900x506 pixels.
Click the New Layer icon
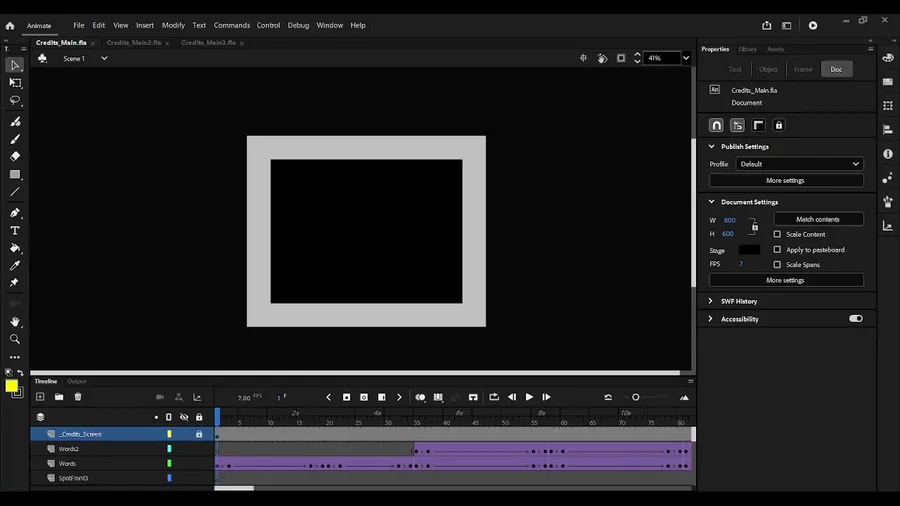[x=40, y=397]
